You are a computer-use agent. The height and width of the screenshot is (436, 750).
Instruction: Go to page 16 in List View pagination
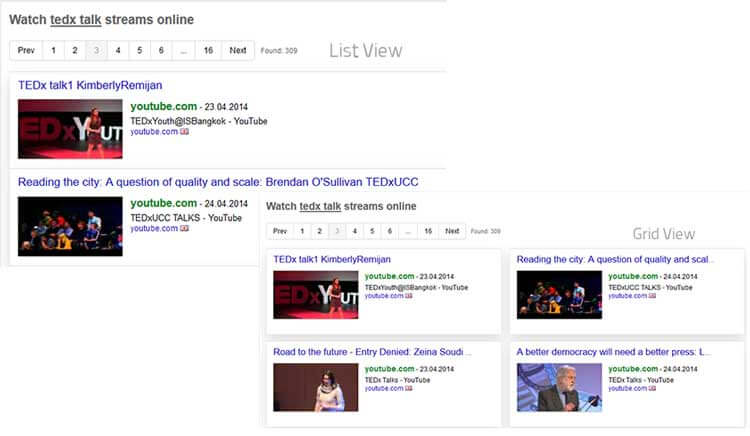pos(208,50)
